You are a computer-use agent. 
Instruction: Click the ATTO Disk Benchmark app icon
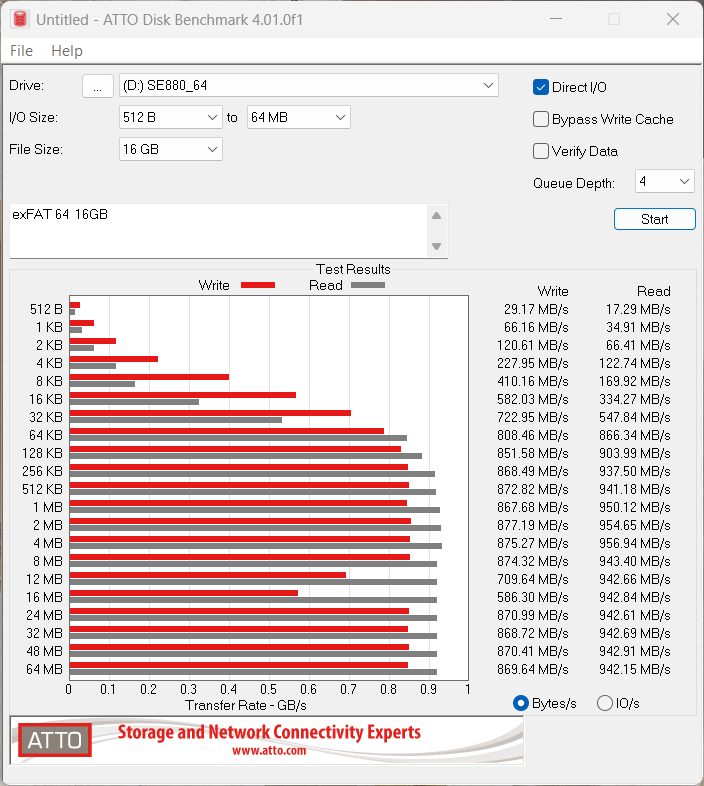20,19
